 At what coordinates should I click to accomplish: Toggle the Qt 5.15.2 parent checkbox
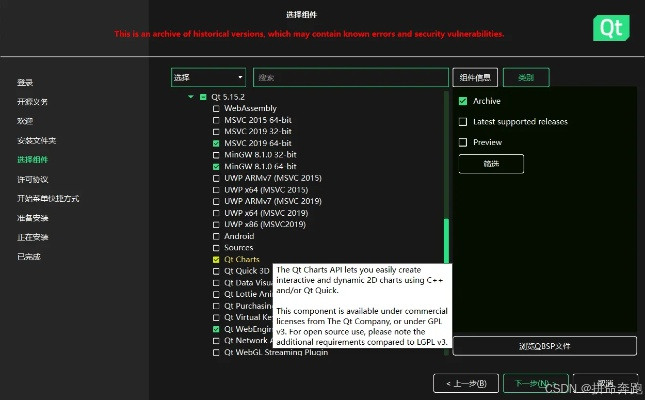pos(203,97)
